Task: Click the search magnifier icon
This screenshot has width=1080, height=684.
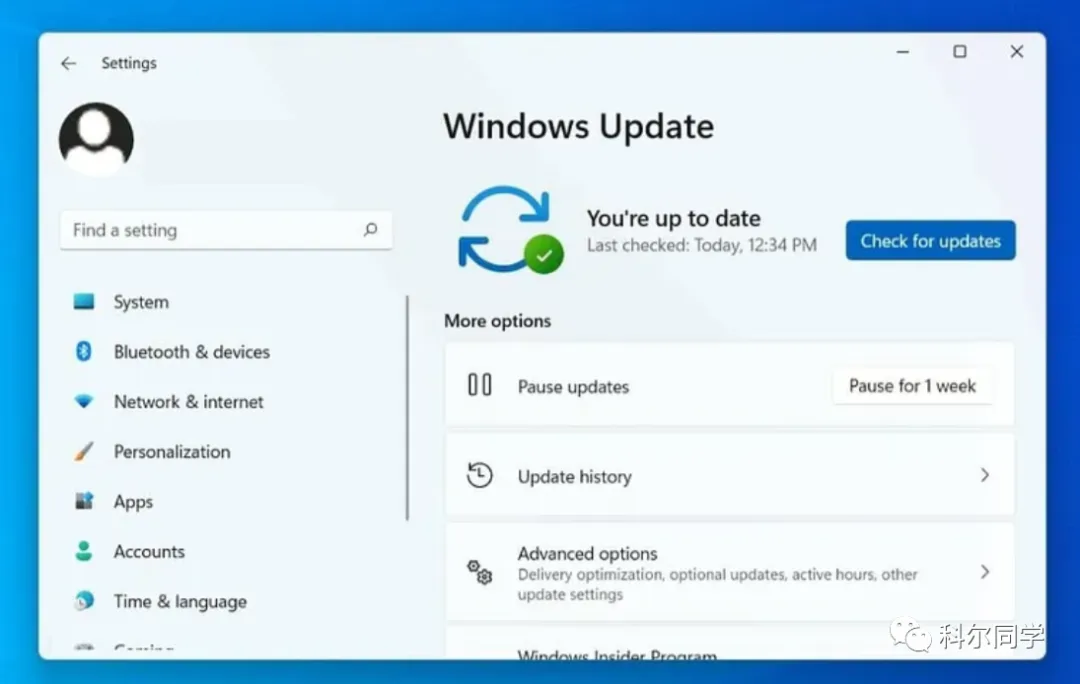Action: point(372,230)
